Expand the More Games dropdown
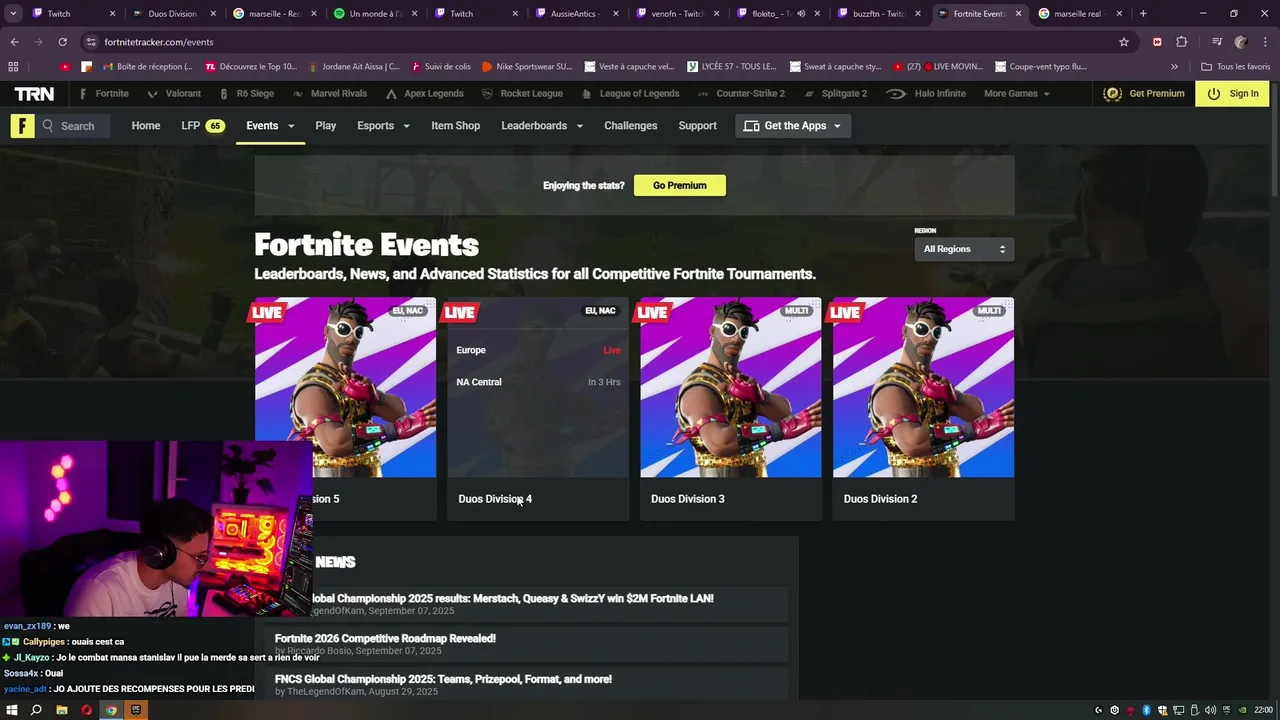This screenshot has width=1280, height=720. 1017,93
